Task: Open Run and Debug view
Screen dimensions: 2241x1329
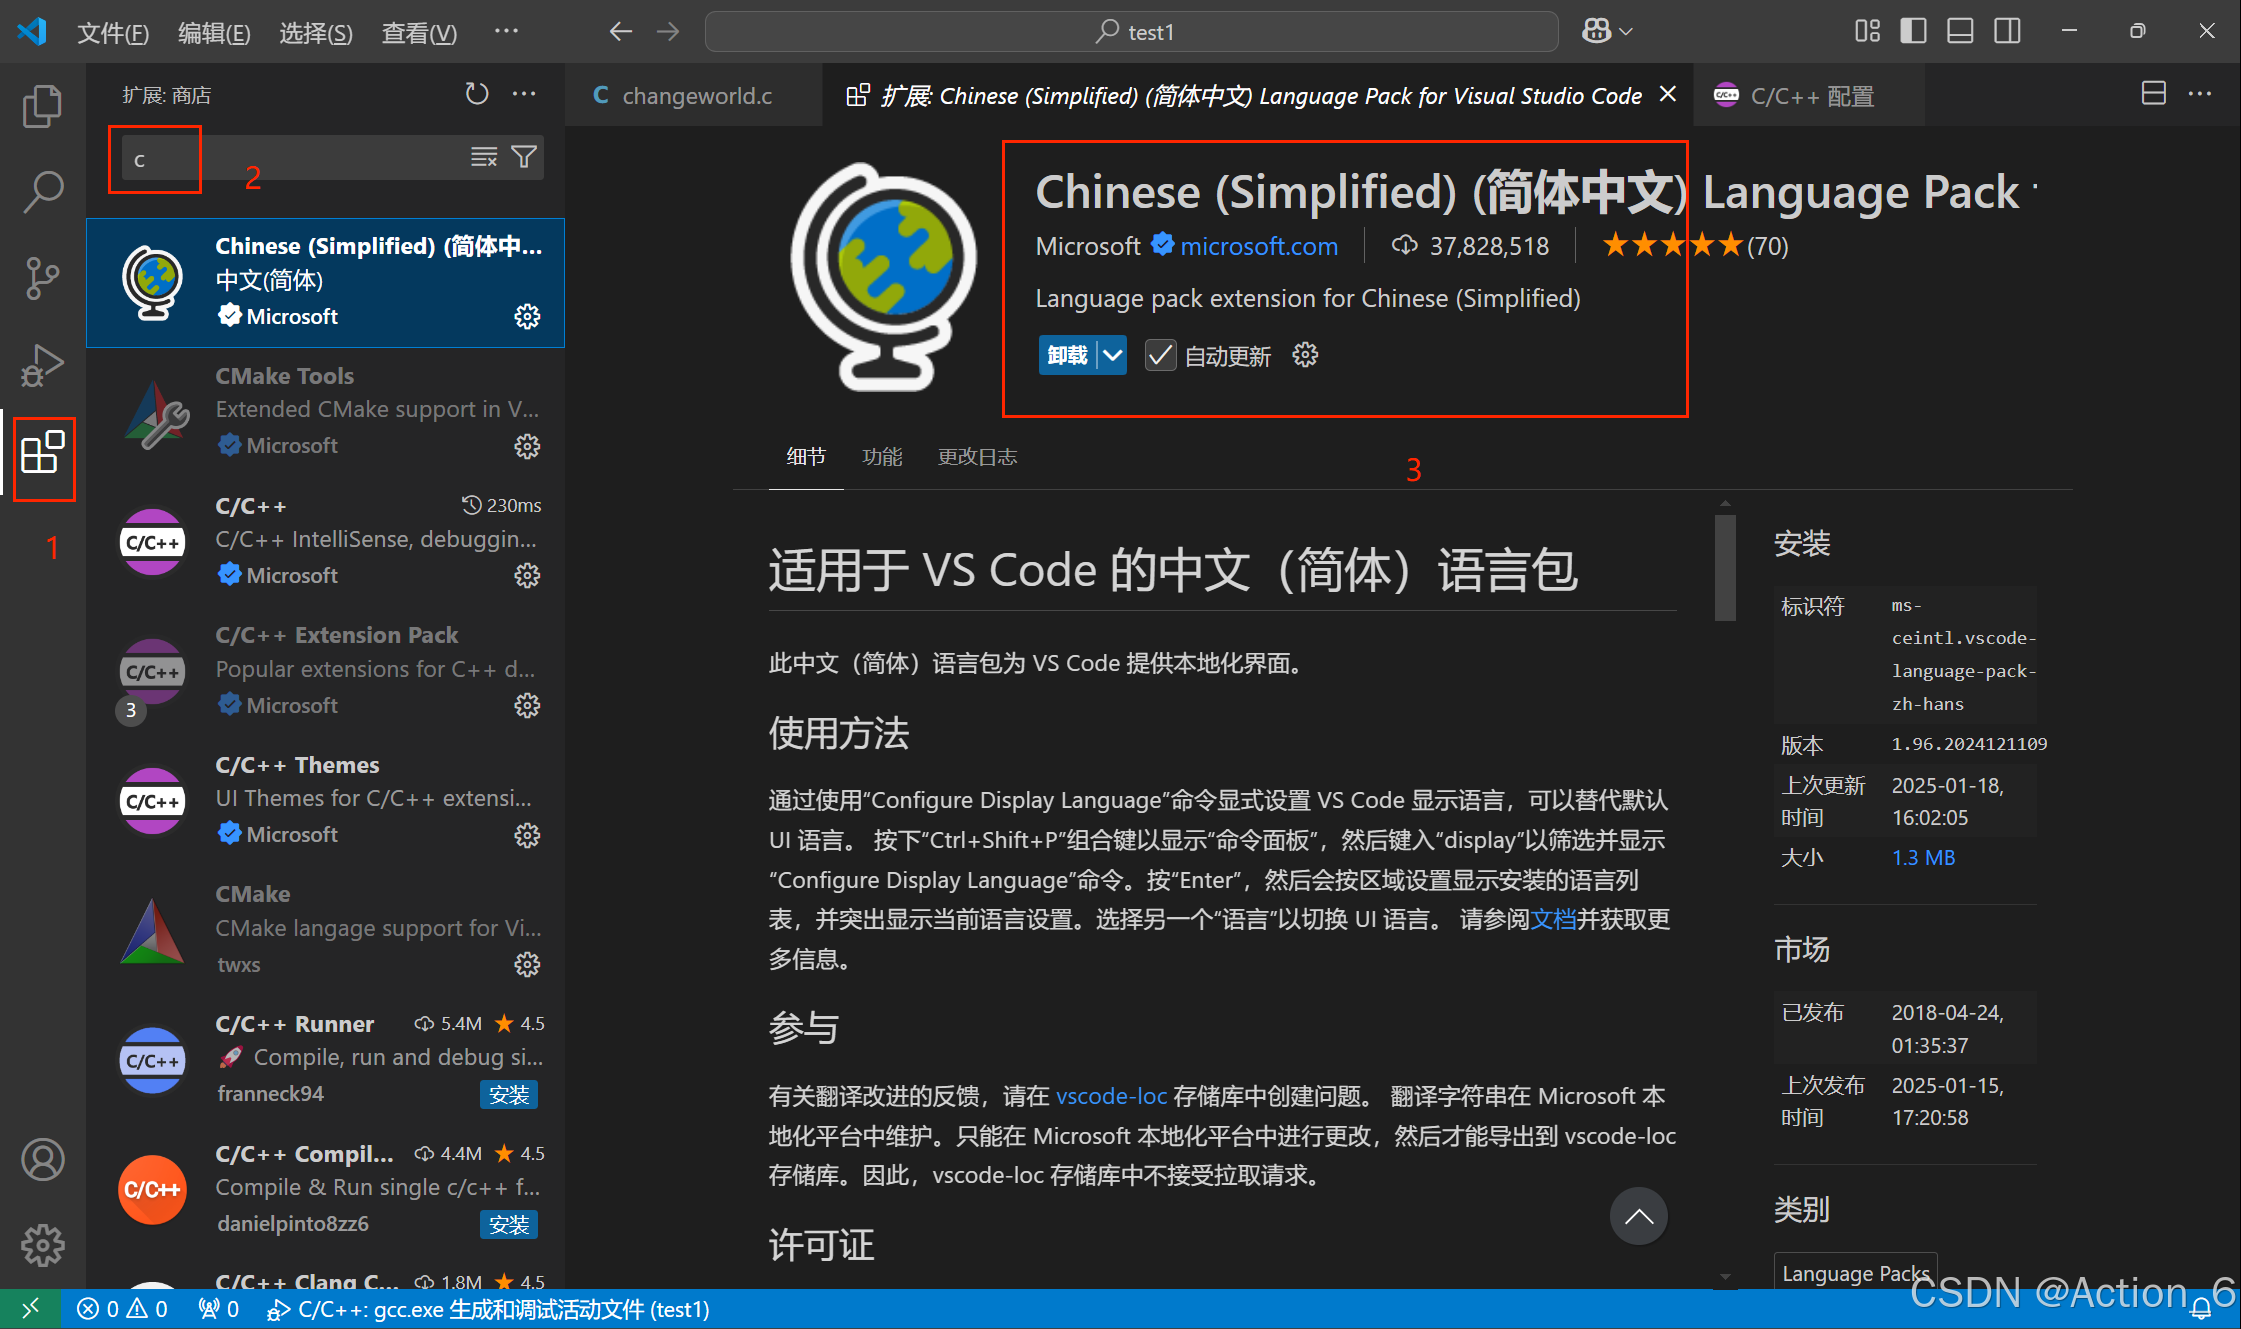Action: click(x=42, y=364)
